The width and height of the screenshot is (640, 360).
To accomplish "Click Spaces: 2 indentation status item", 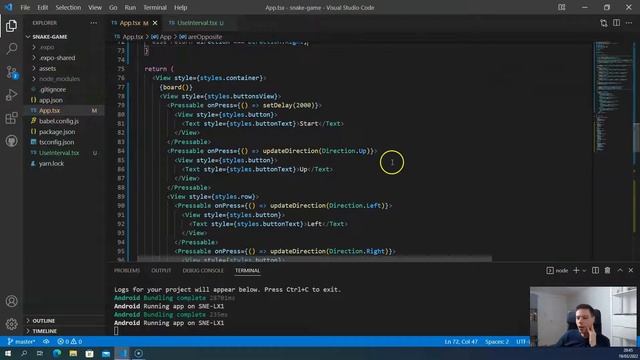I will (497, 341).
